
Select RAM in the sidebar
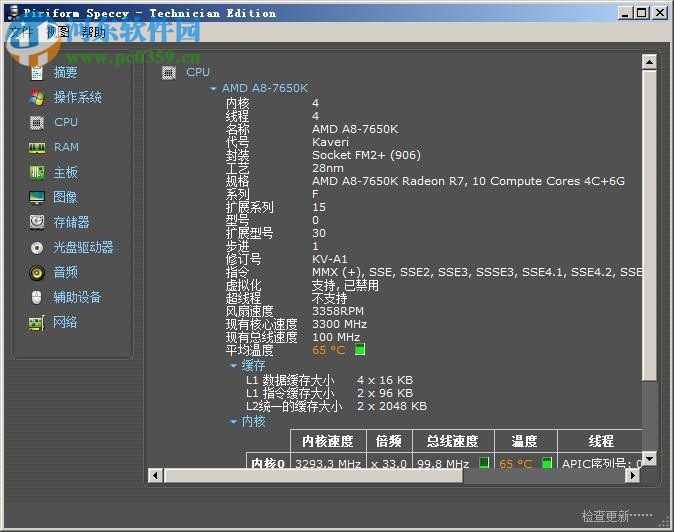pos(66,147)
